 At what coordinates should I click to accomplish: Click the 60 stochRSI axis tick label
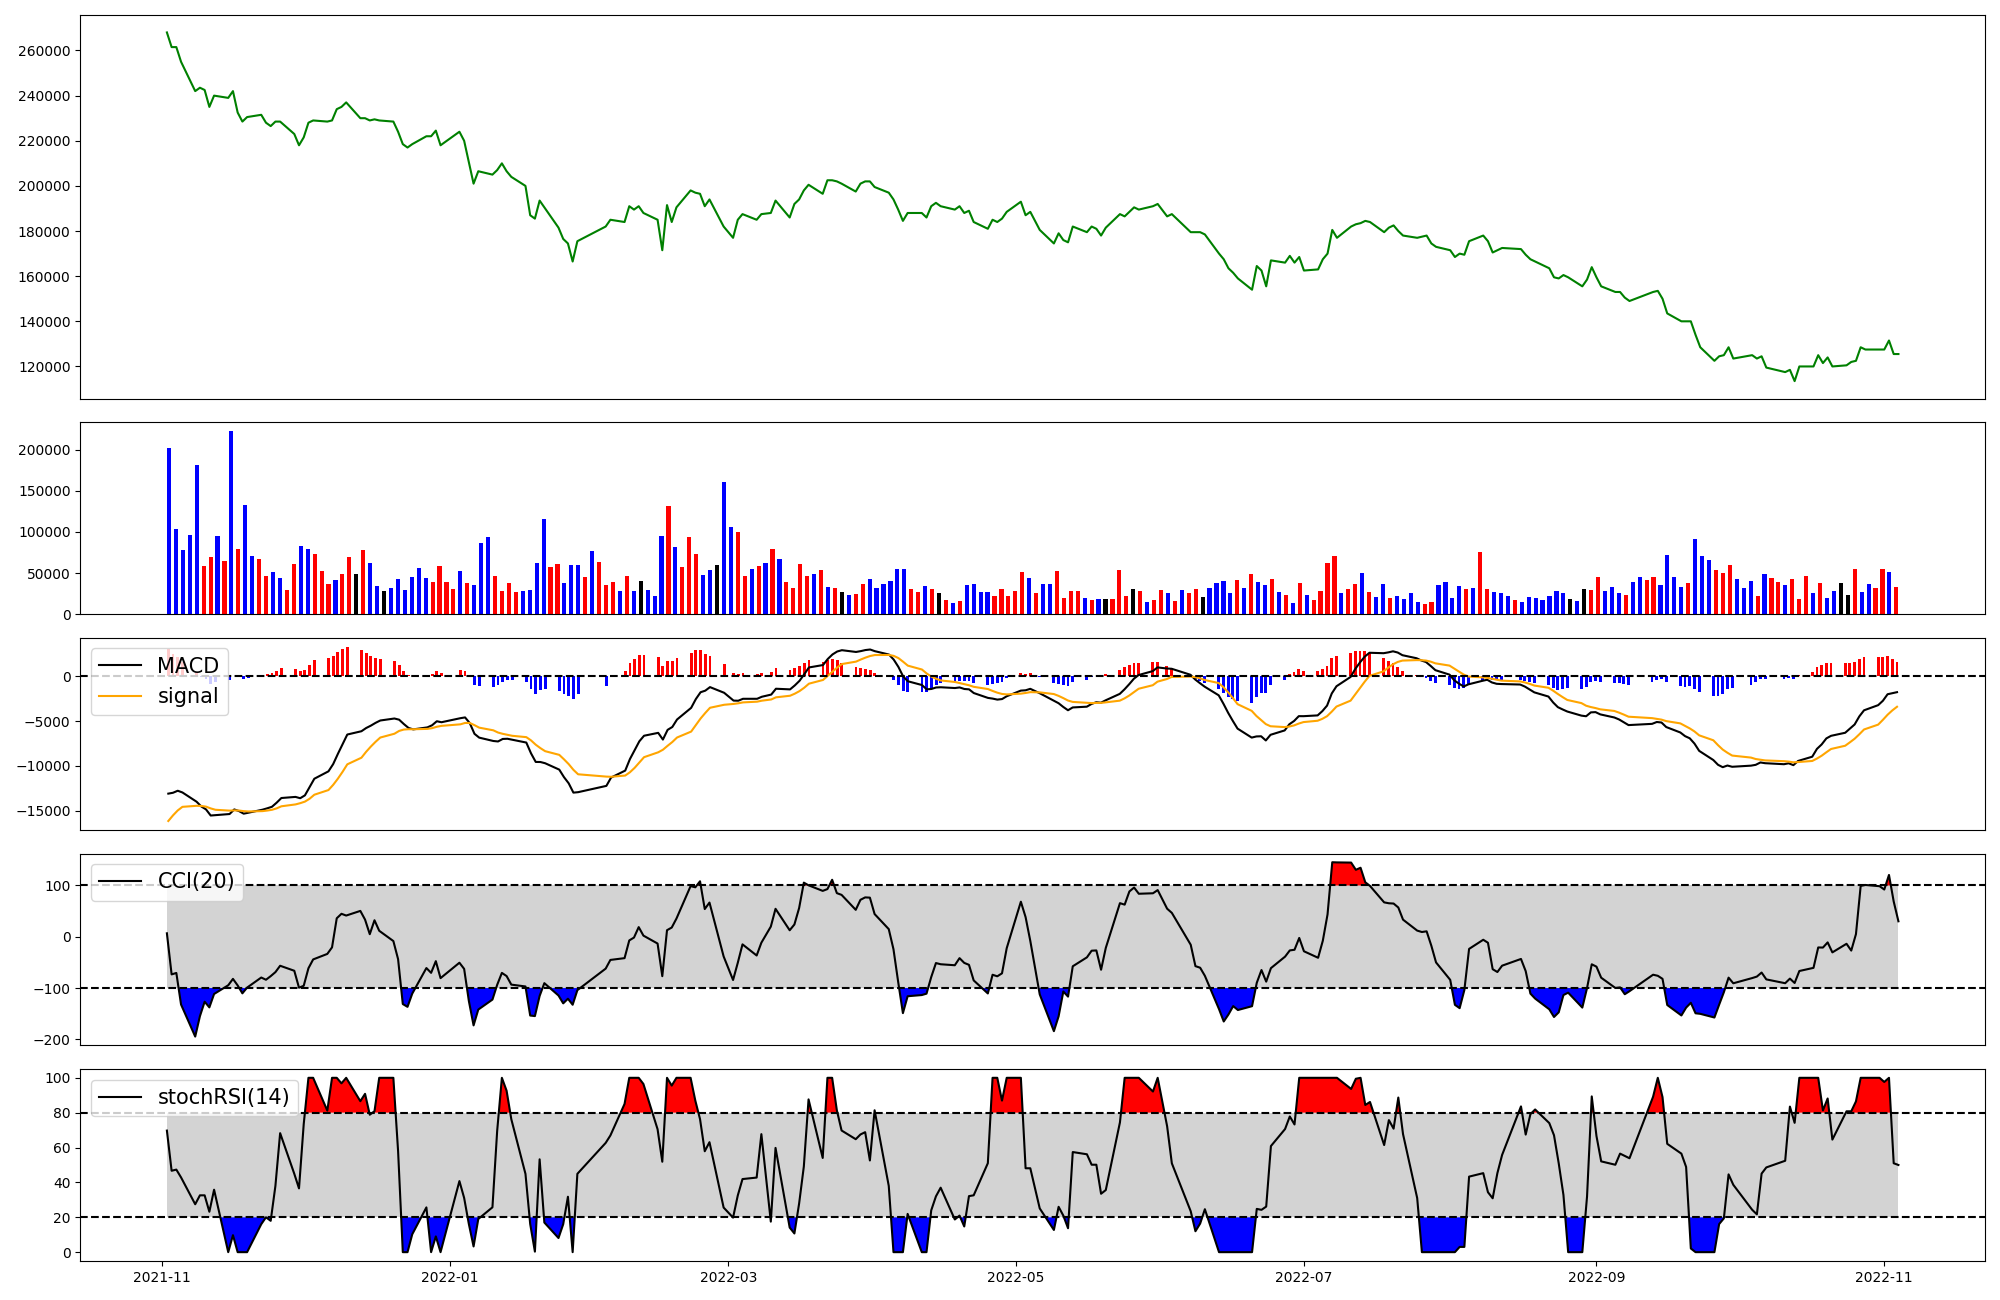62,1148
